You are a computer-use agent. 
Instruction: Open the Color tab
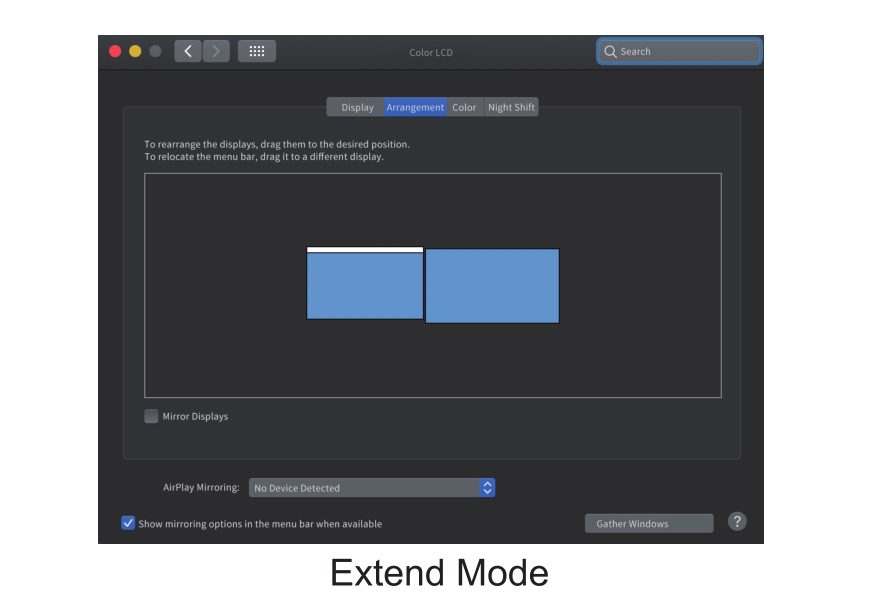pyautogui.click(x=464, y=107)
